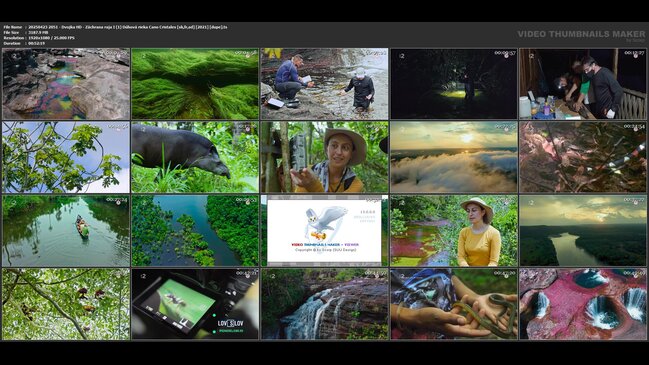Open the tapir grazing thumbnail
649x365 pixels.
[195, 157]
